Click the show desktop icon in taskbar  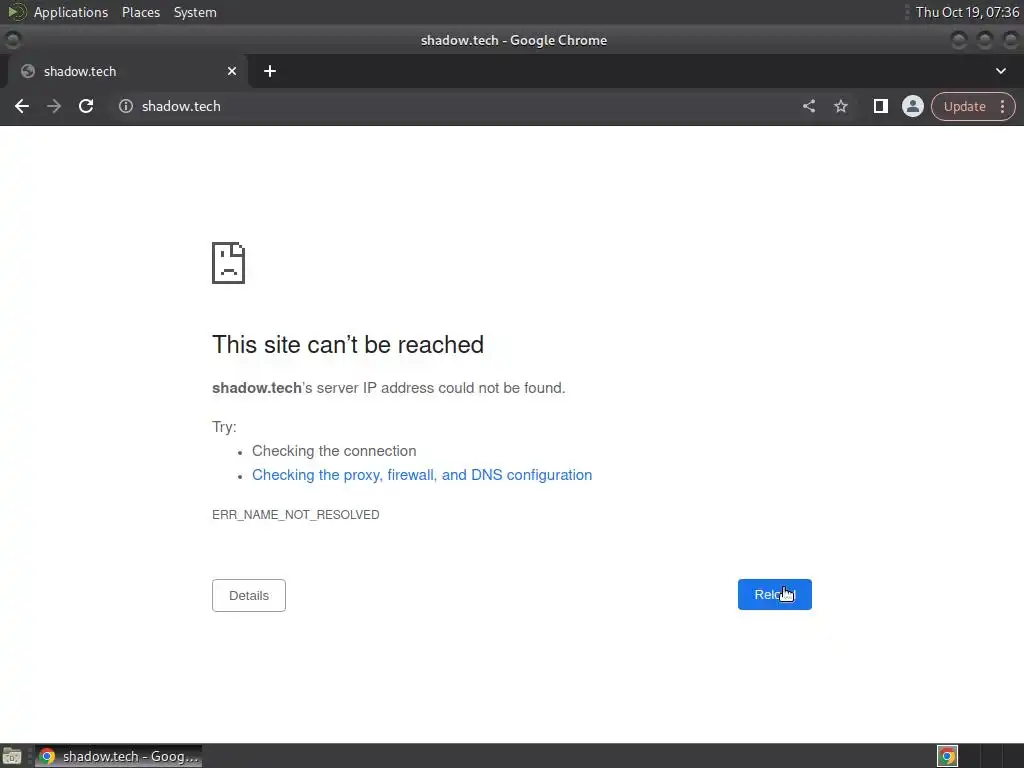pyautogui.click(x=12, y=756)
